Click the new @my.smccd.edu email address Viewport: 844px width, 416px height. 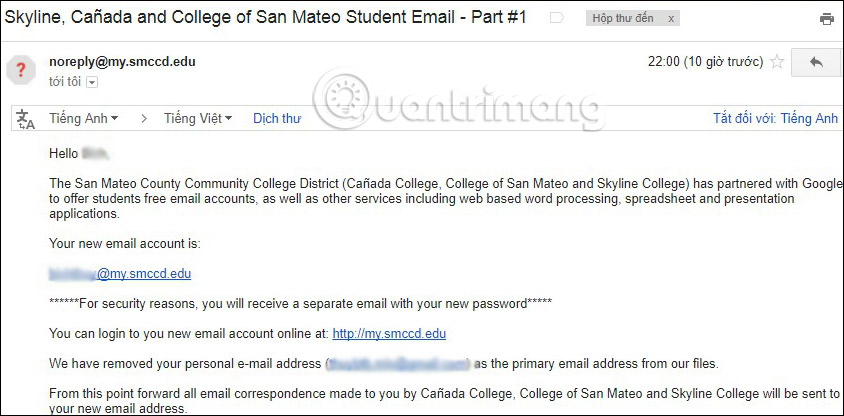(120, 274)
